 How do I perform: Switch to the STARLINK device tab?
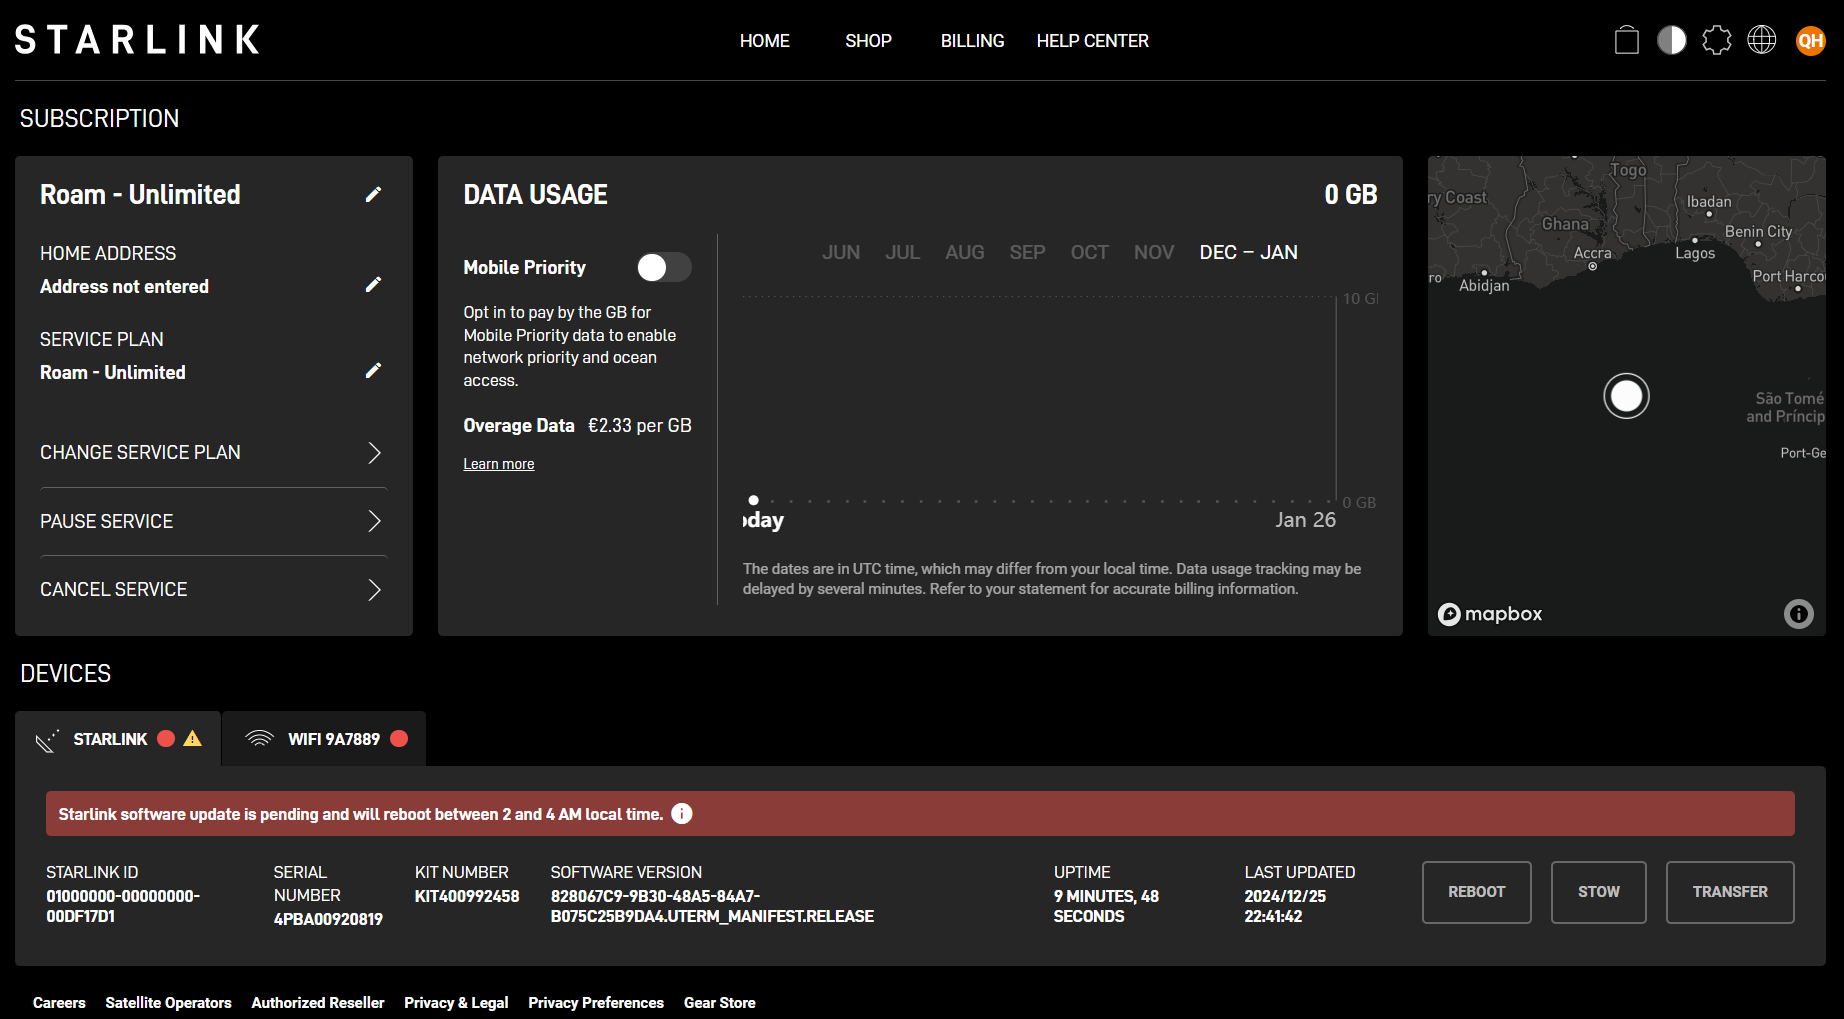pos(118,739)
